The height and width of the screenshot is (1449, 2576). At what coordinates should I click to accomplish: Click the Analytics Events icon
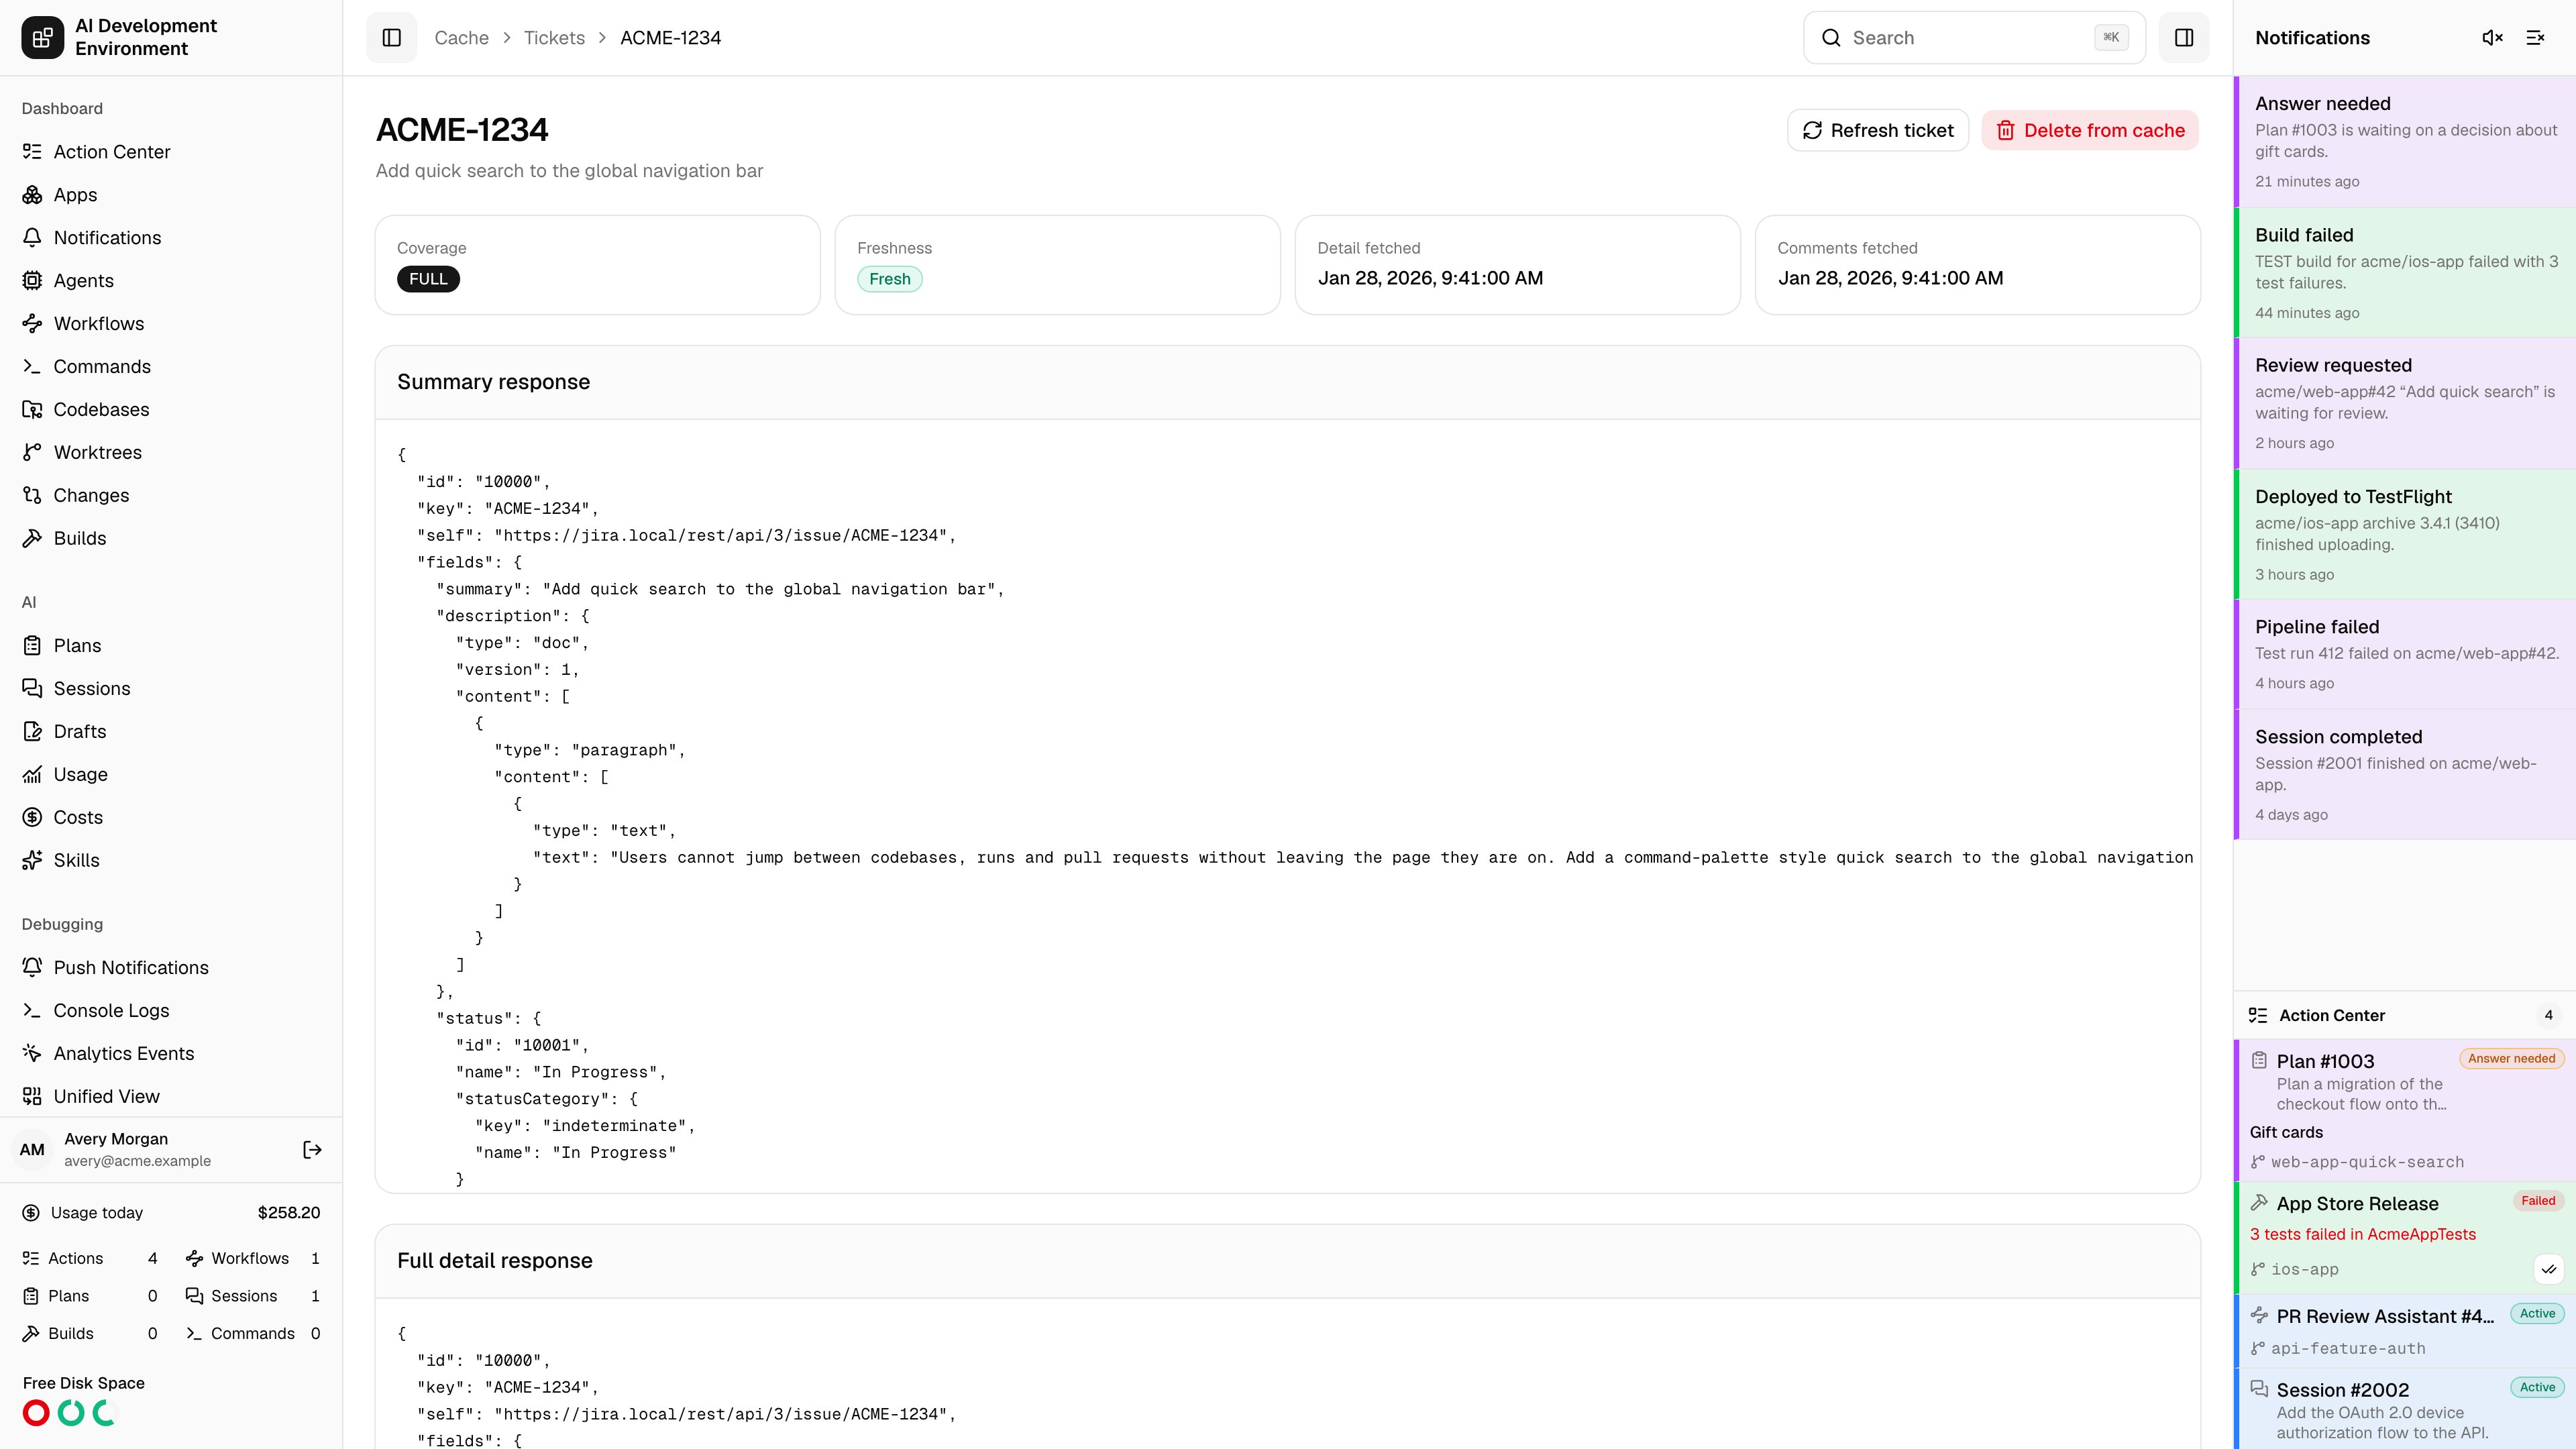coord(32,1054)
